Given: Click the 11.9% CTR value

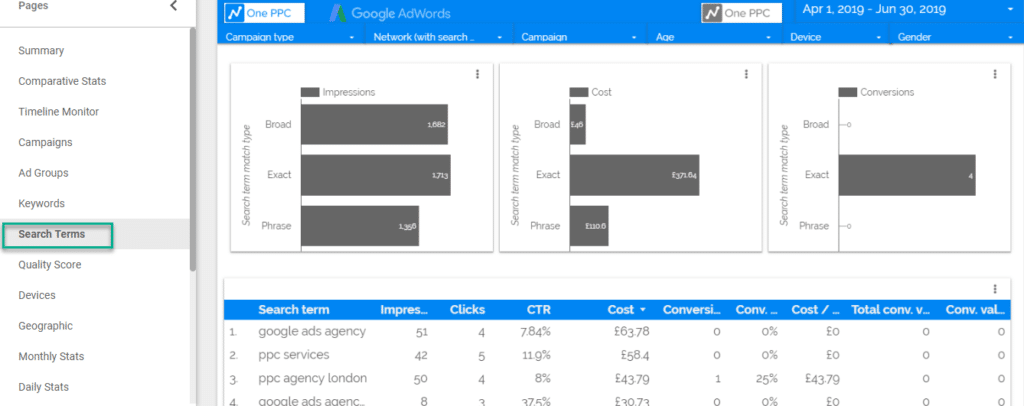Looking at the screenshot, I should click(537, 355).
